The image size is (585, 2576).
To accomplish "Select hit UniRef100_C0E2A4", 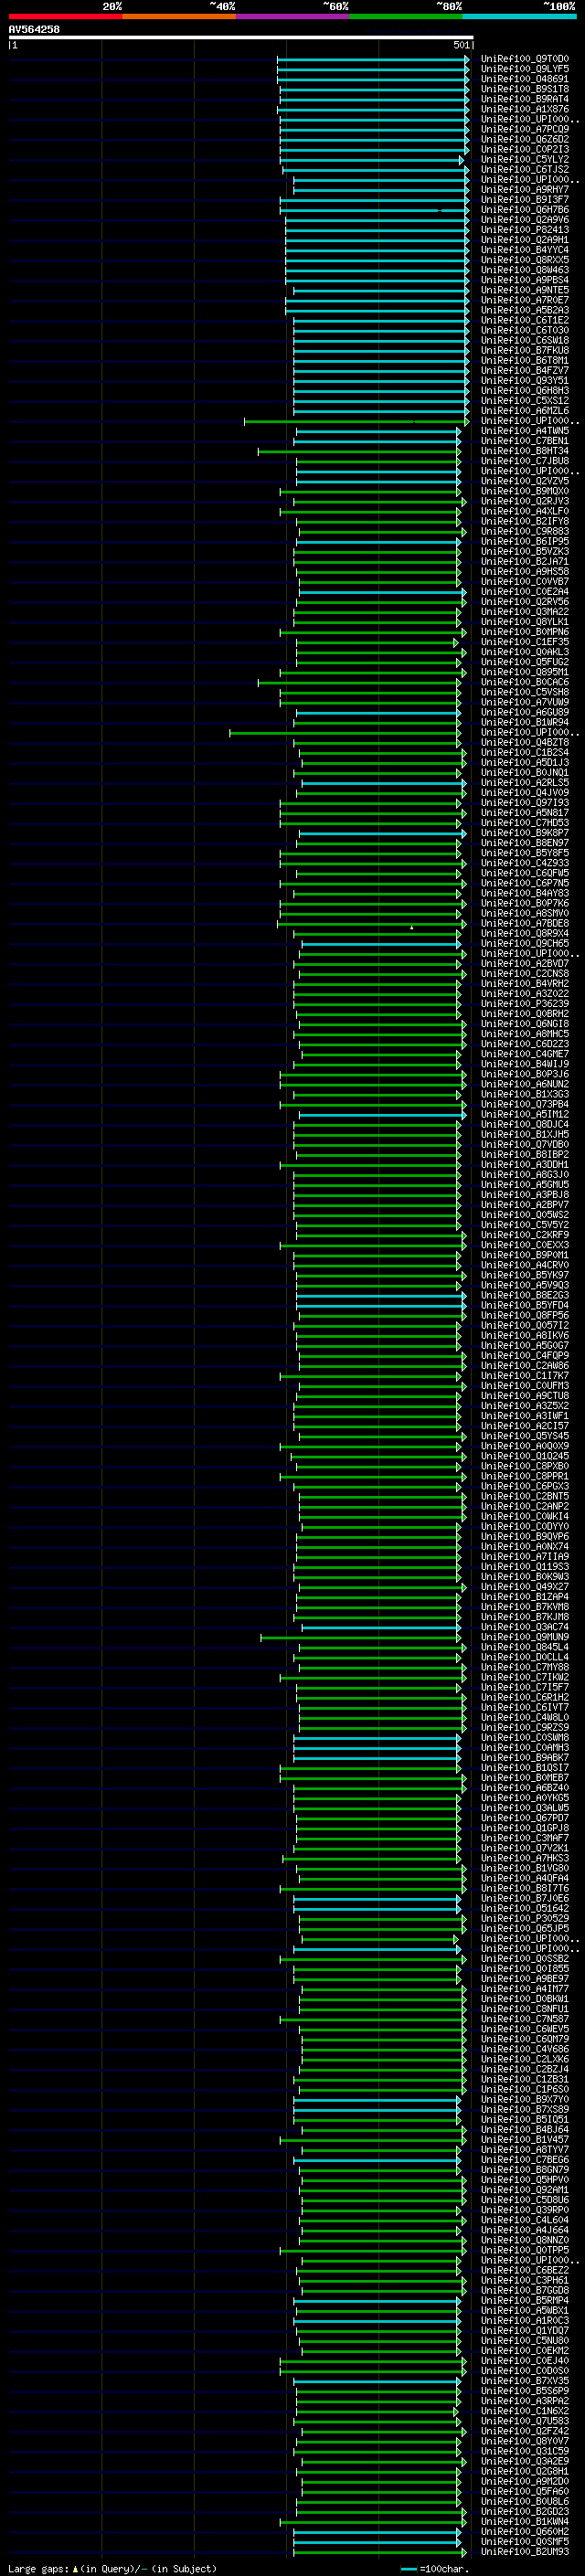I will click(524, 591).
